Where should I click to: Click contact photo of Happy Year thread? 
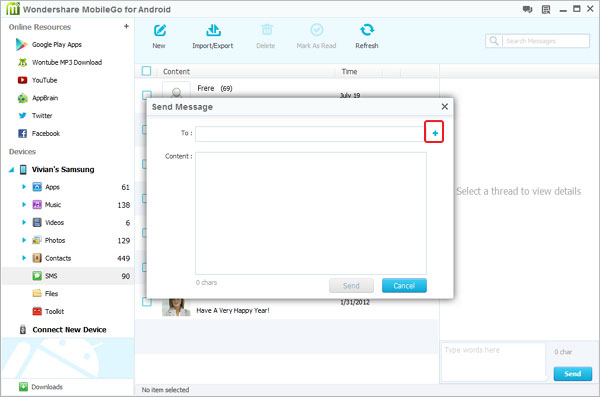[176, 307]
